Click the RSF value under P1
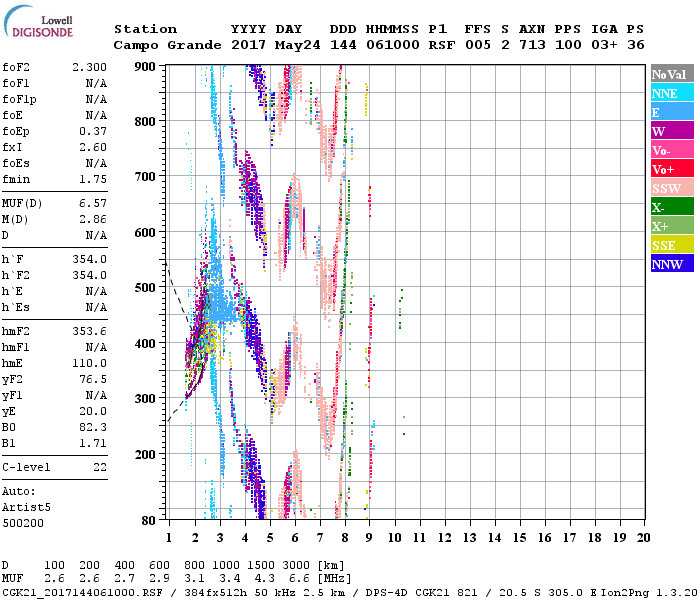 click(x=442, y=45)
